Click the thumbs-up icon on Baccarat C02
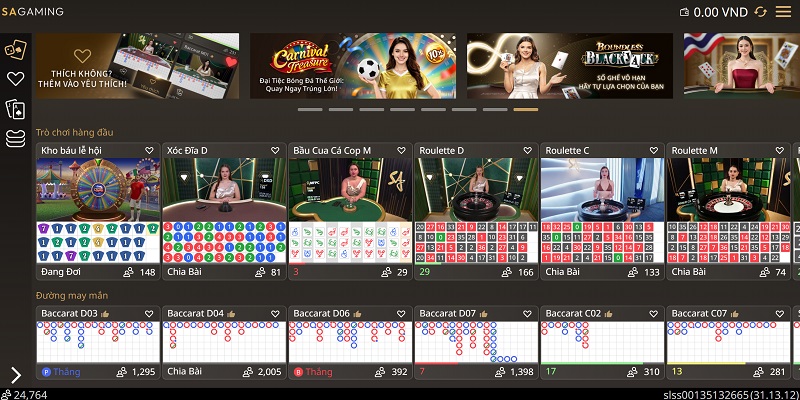 pyautogui.click(x=609, y=314)
